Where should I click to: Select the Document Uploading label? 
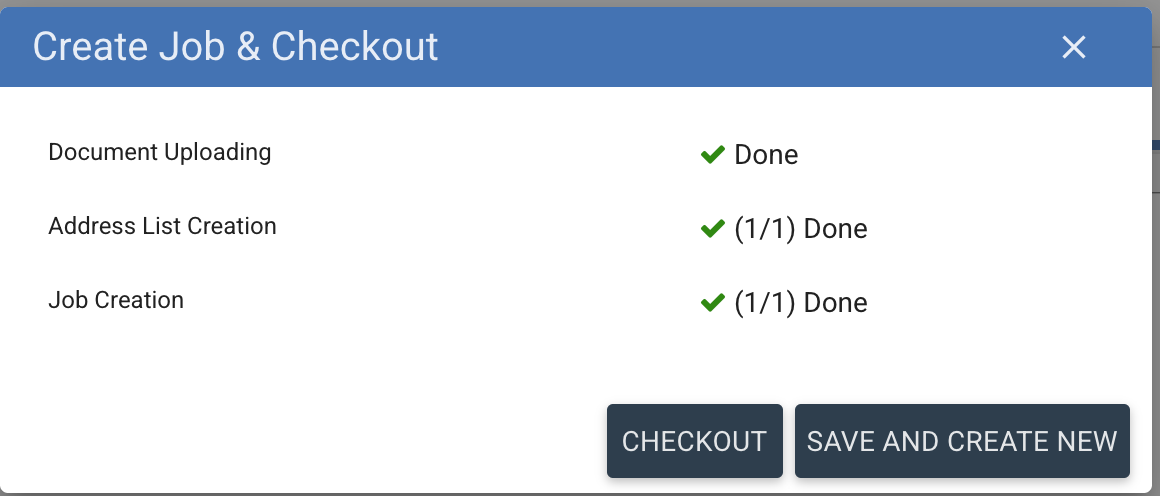[x=160, y=152]
